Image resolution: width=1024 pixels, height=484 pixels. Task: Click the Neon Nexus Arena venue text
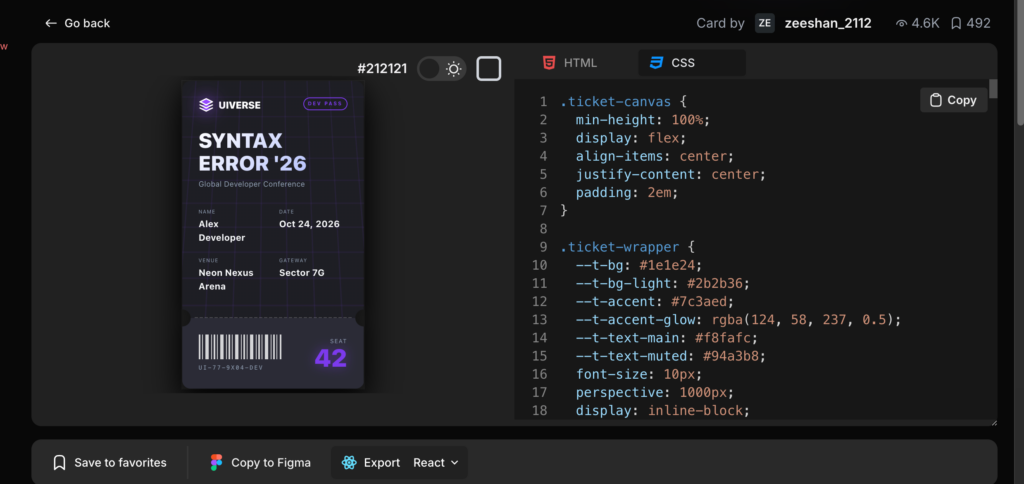click(x=225, y=280)
